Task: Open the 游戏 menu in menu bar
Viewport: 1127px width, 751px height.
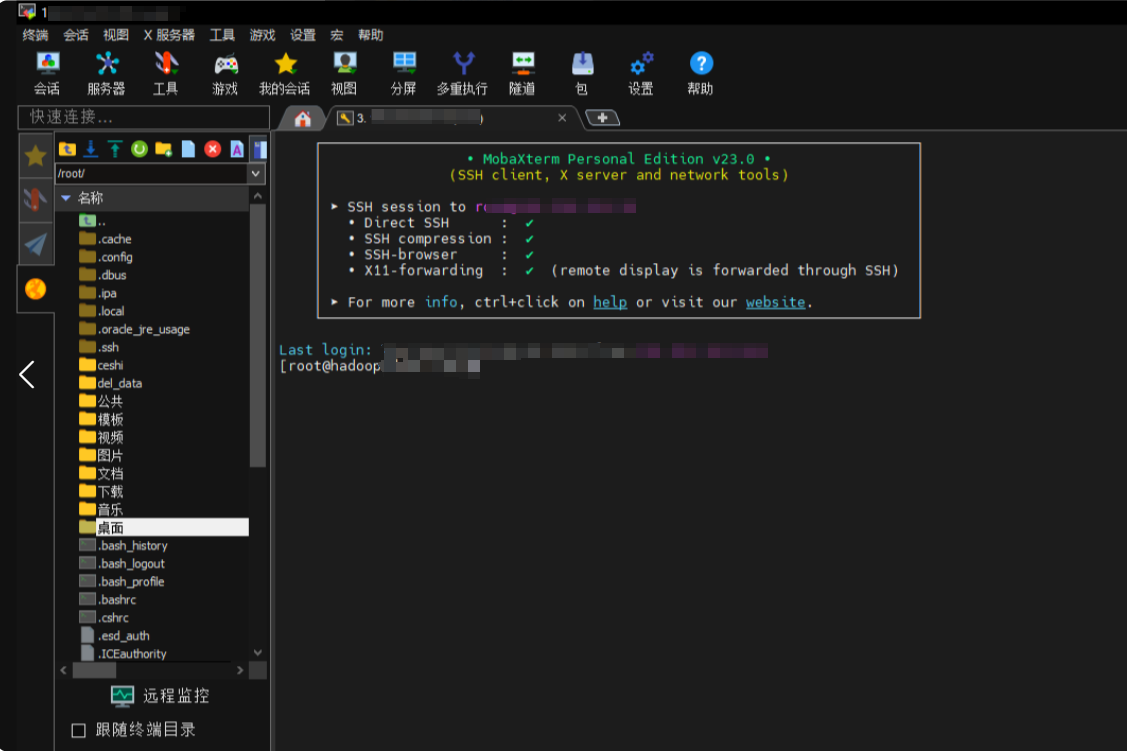Action: click(262, 34)
